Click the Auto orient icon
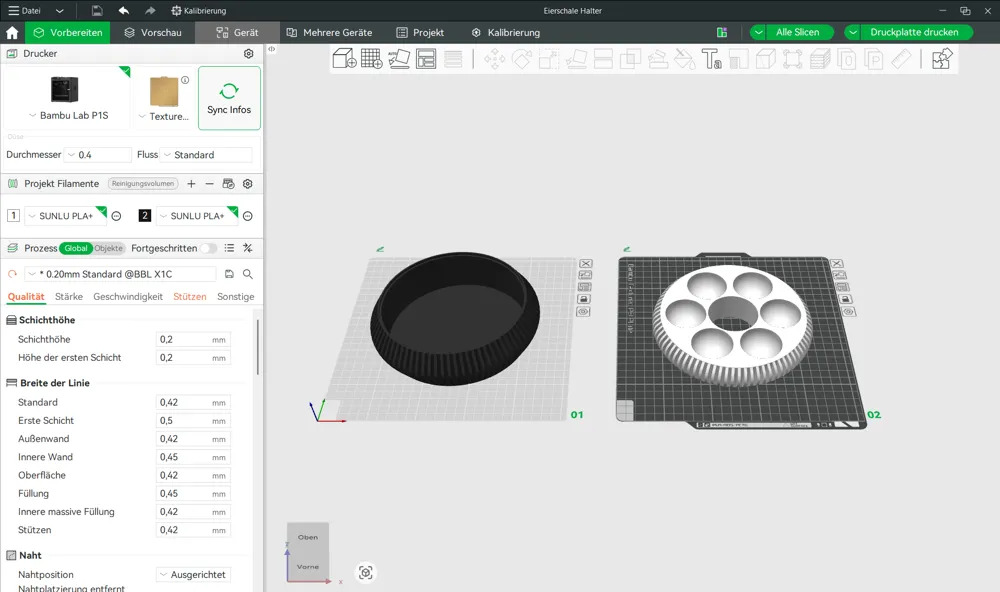The width and height of the screenshot is (1000, 592). [399, 59]
